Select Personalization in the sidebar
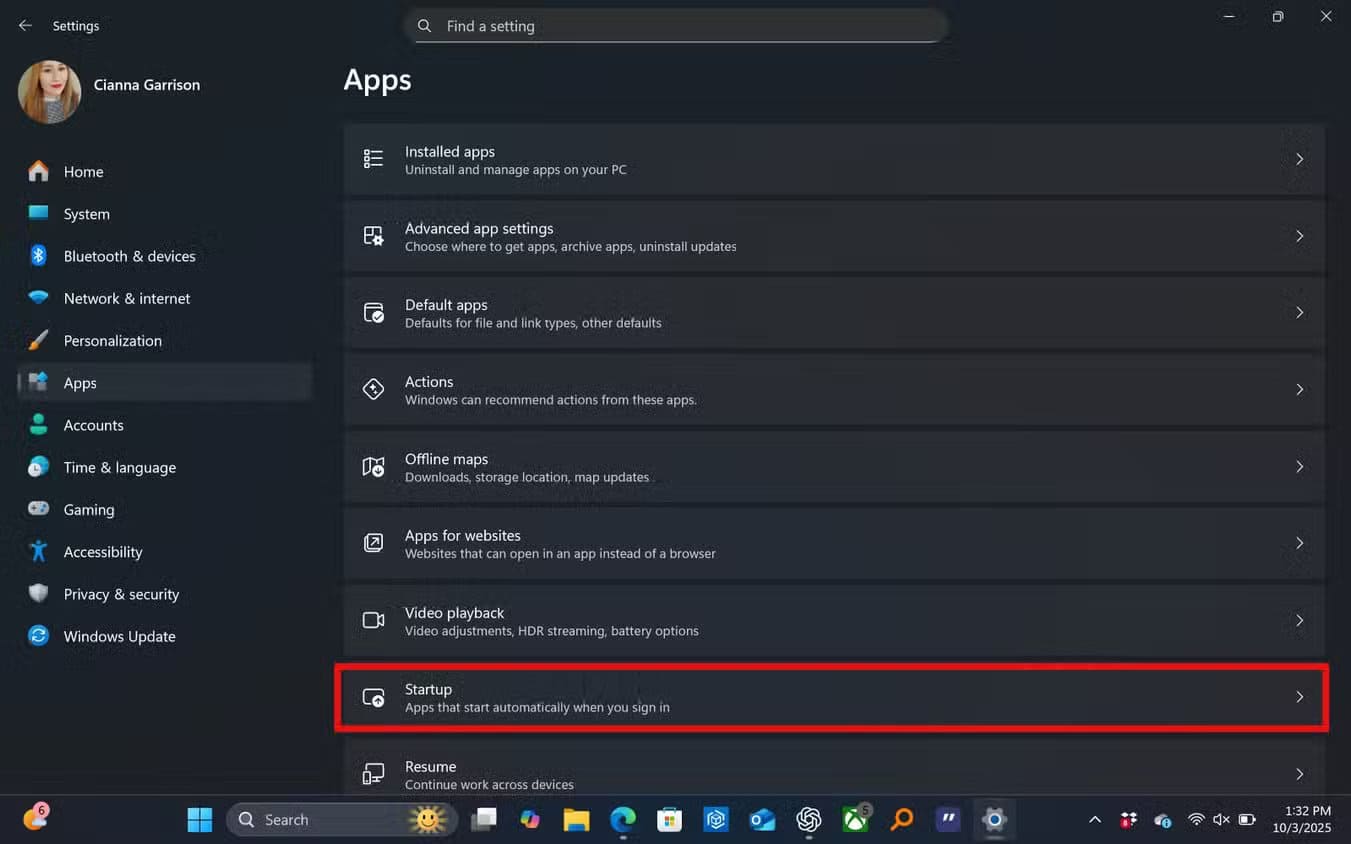The width and height of the screenshot is (1351, 844). pyautogui.click(x=112, y=341)
